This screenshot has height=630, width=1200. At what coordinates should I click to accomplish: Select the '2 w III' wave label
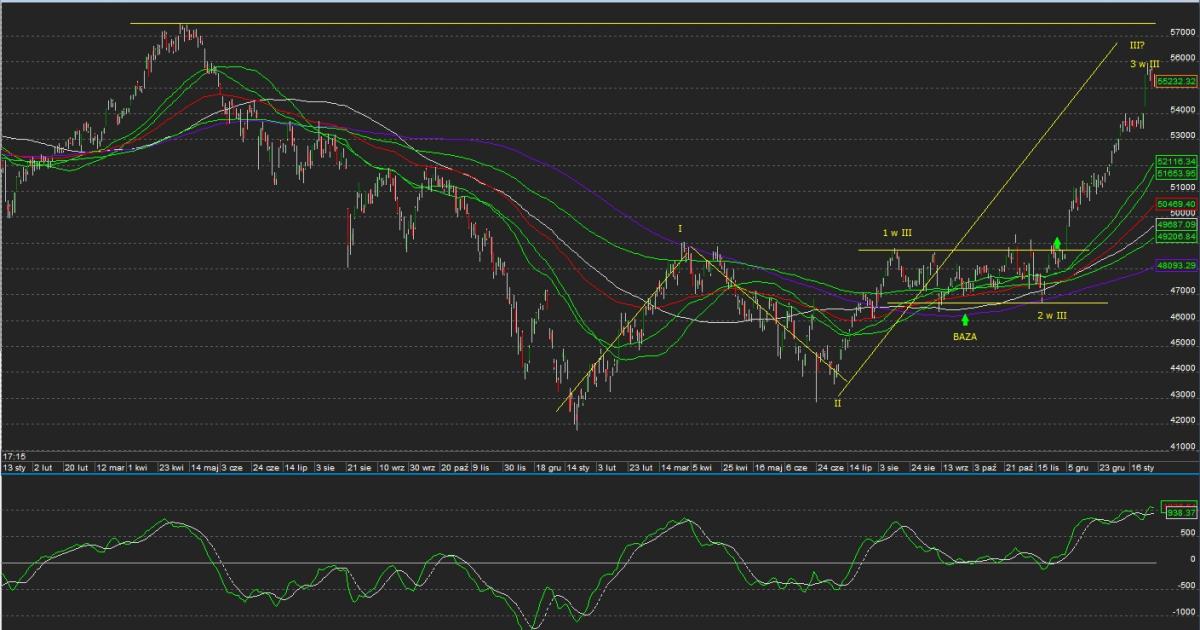[x=1051, y=316]
